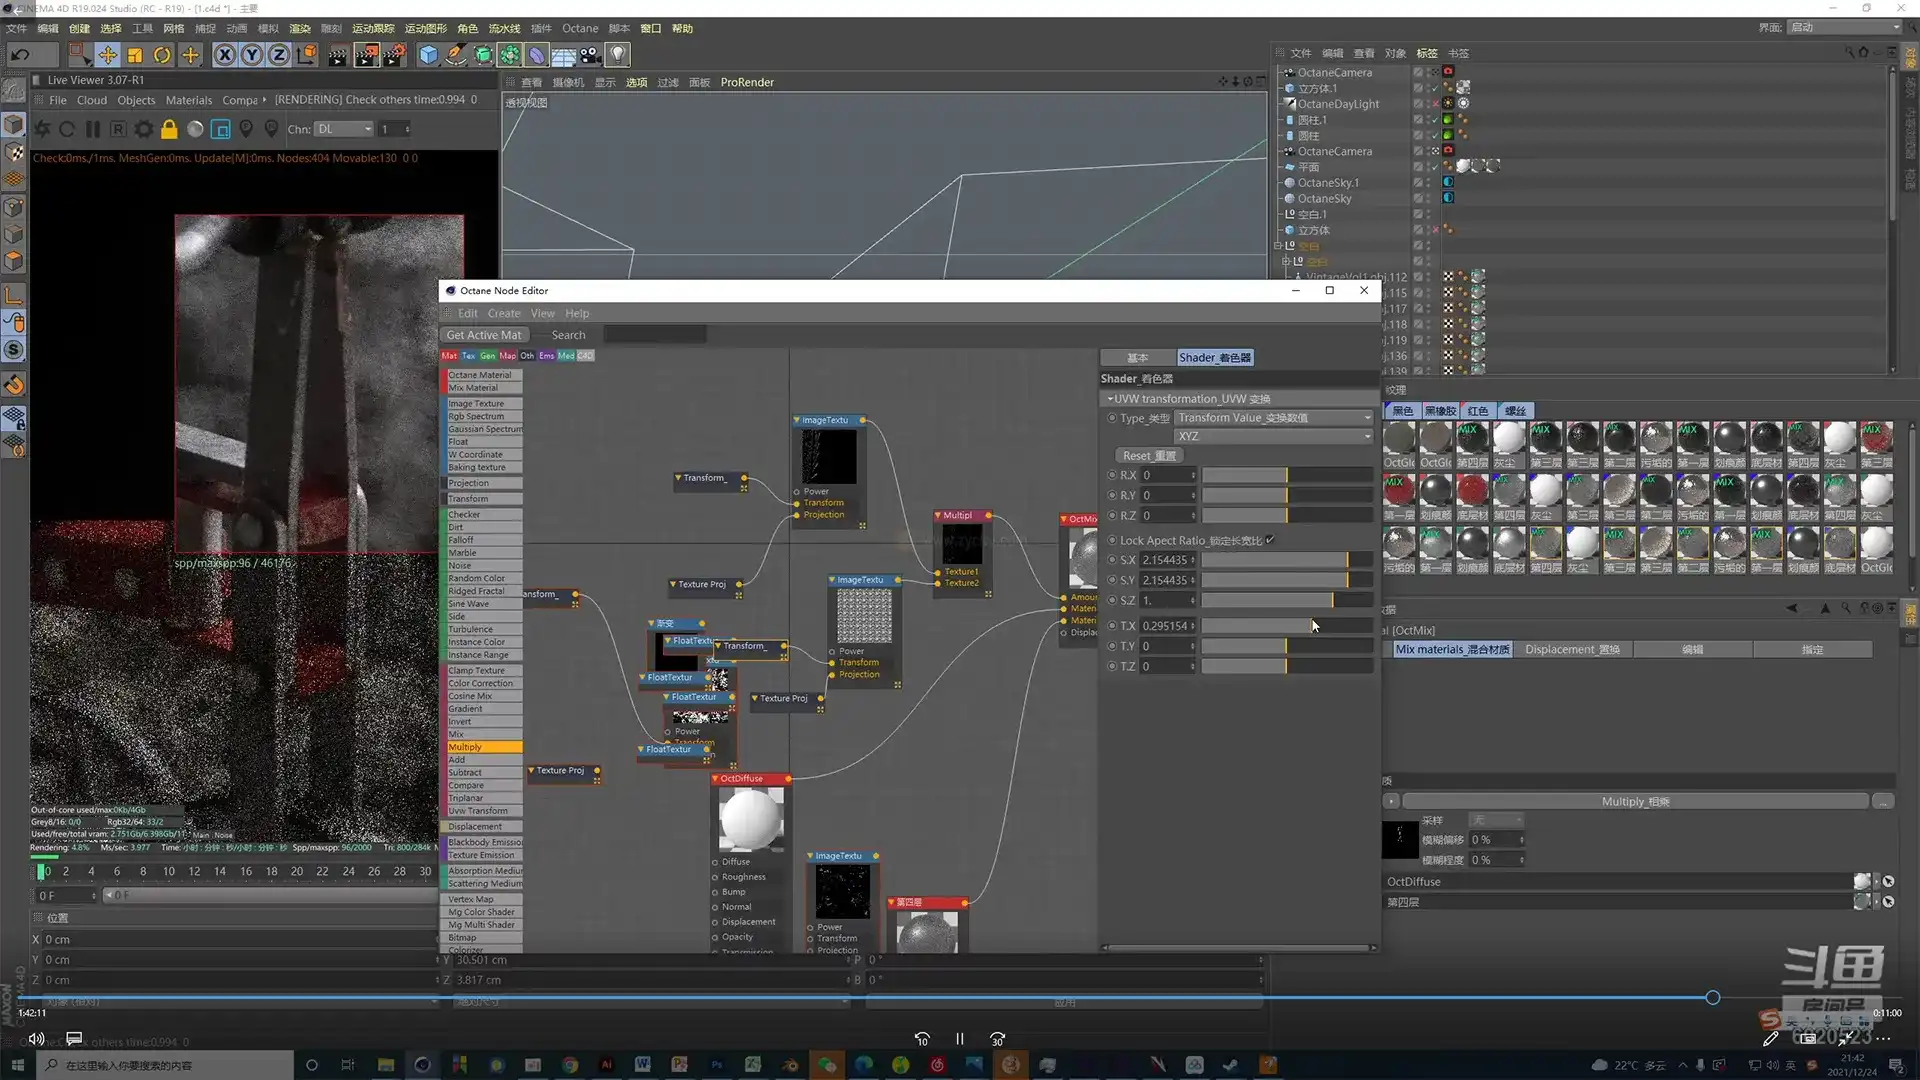Image resolution: width=1920 pixels, height=1080 pixels.
Task: Toggle Z axis lock button
Action: tap(279, 55)
